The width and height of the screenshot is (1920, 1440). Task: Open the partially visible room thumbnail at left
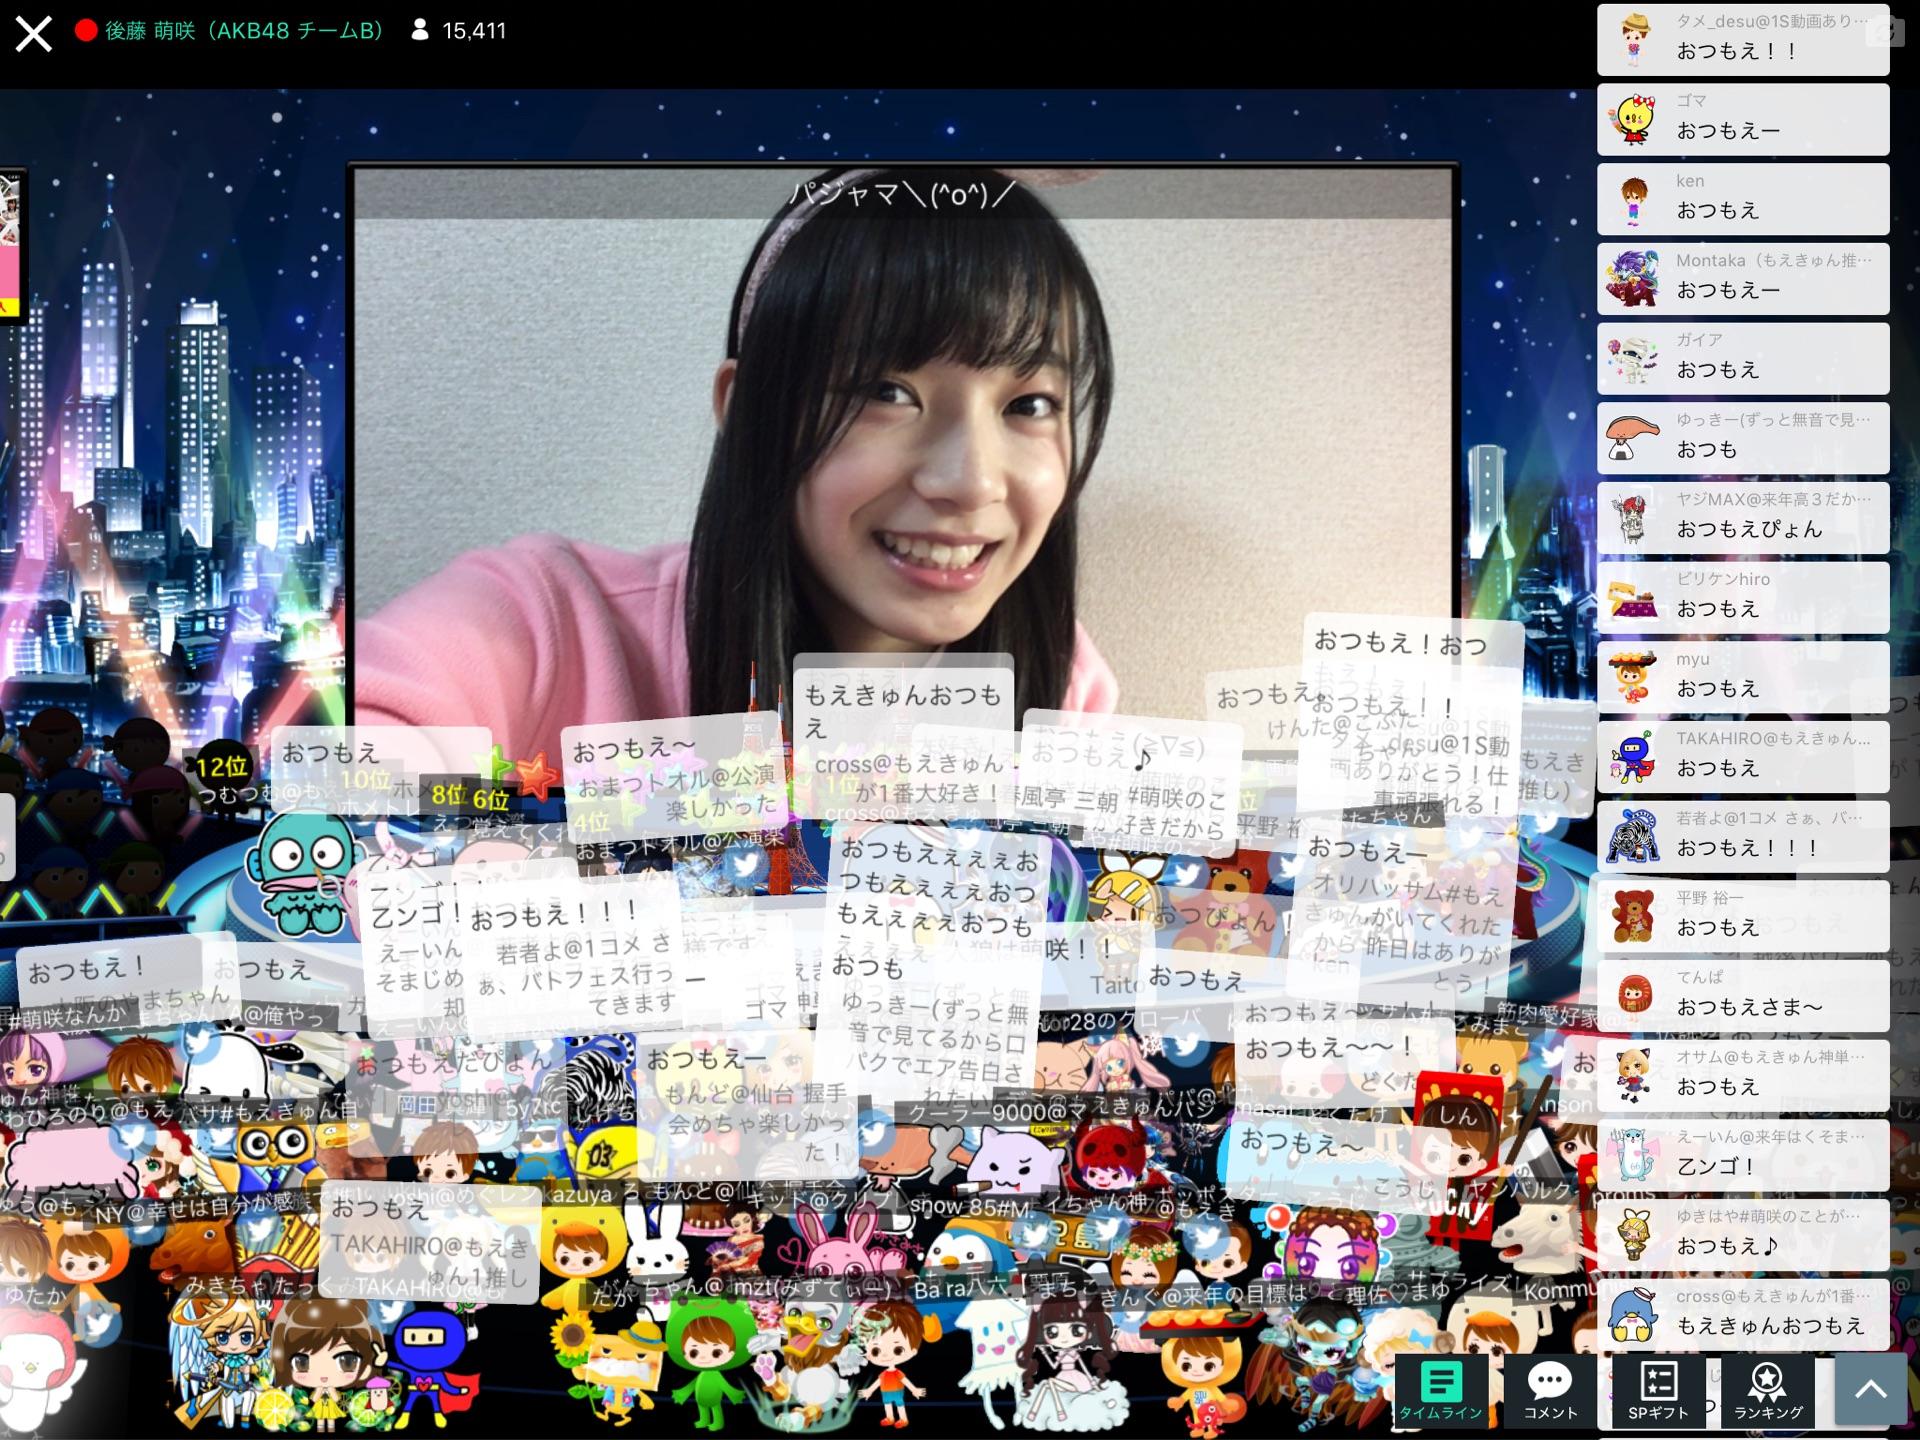[x=12, y=245]
